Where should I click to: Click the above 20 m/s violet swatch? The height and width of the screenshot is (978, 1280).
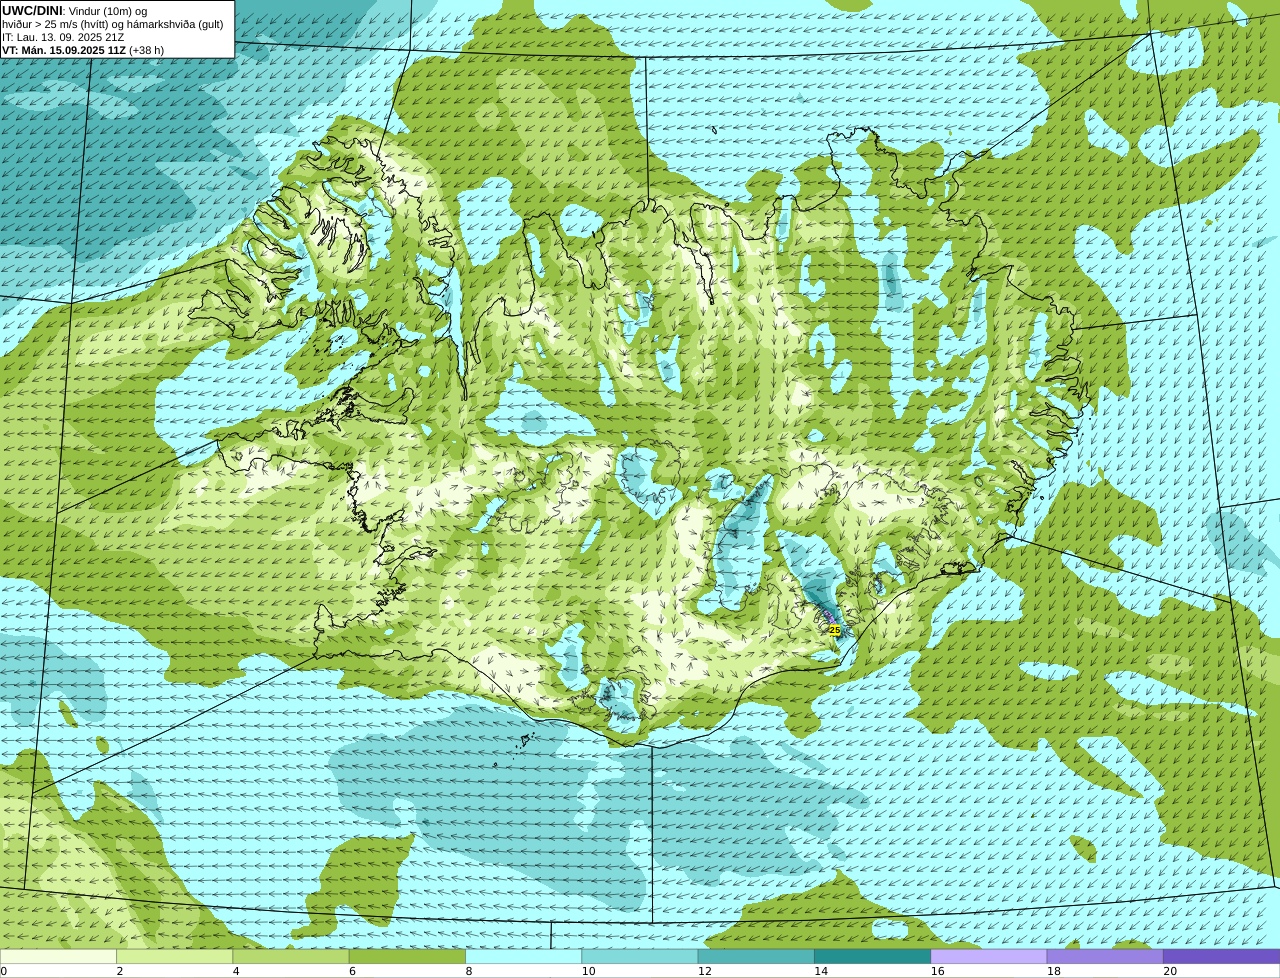tap(1221, 956)
